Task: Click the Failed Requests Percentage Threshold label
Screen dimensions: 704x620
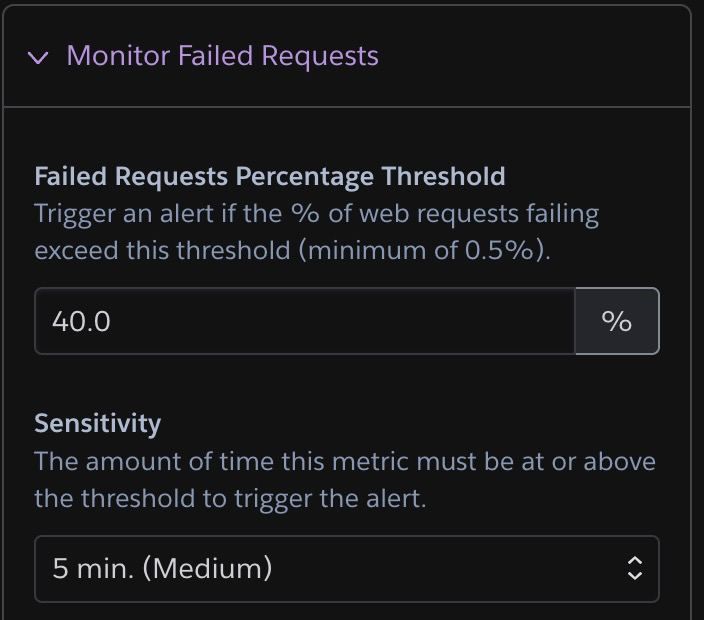Action: pyautogui.click(x=269, y=177)
